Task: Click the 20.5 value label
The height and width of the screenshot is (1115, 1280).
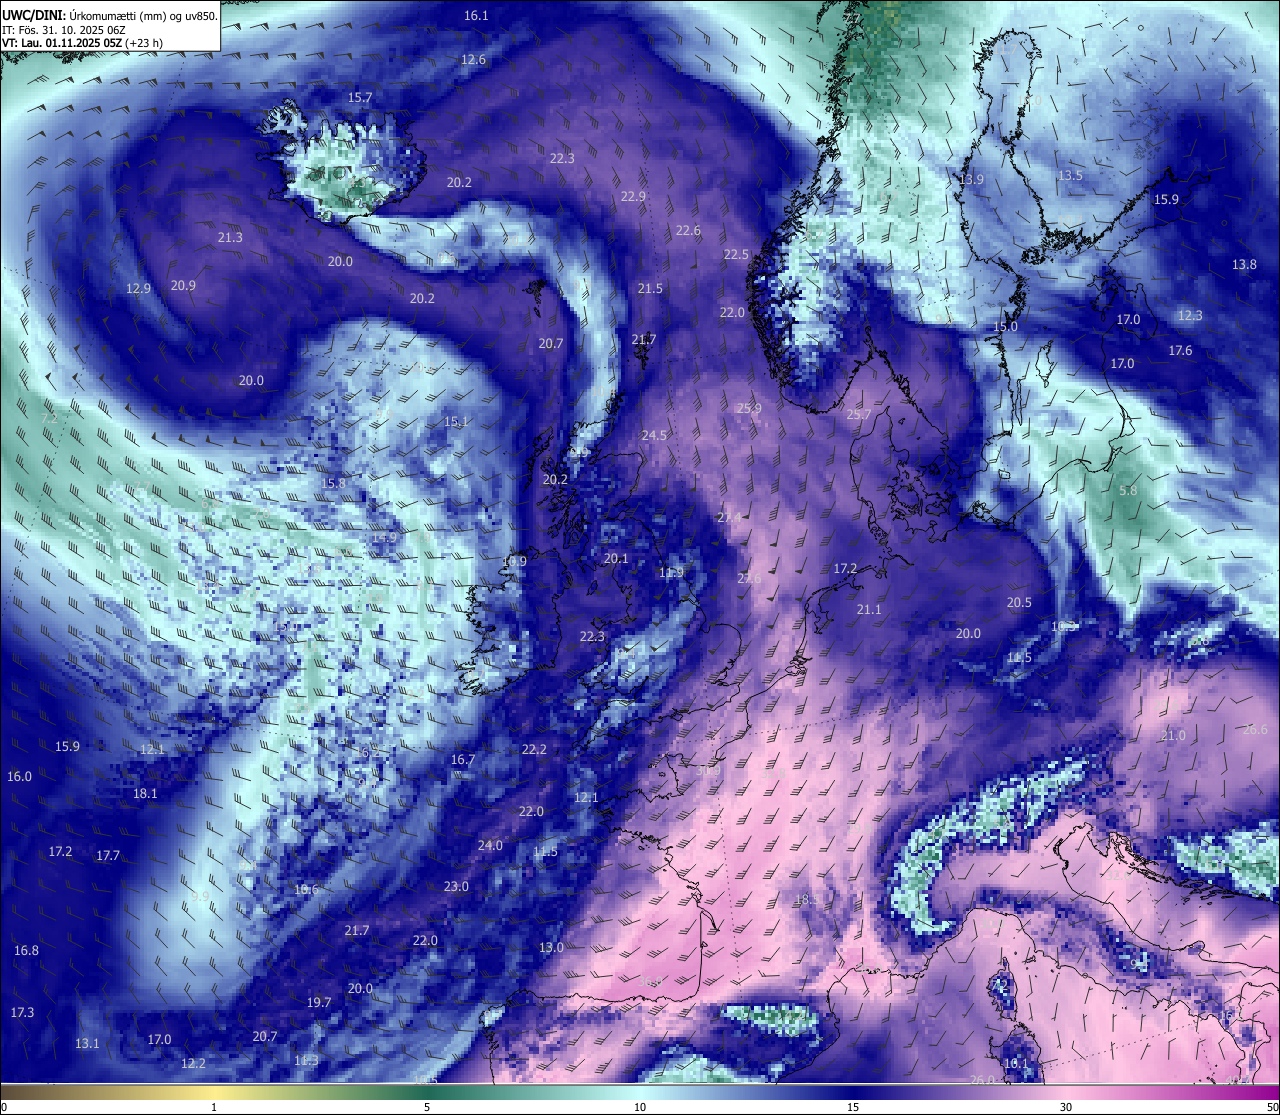Action: click(x=1019, y=603)
